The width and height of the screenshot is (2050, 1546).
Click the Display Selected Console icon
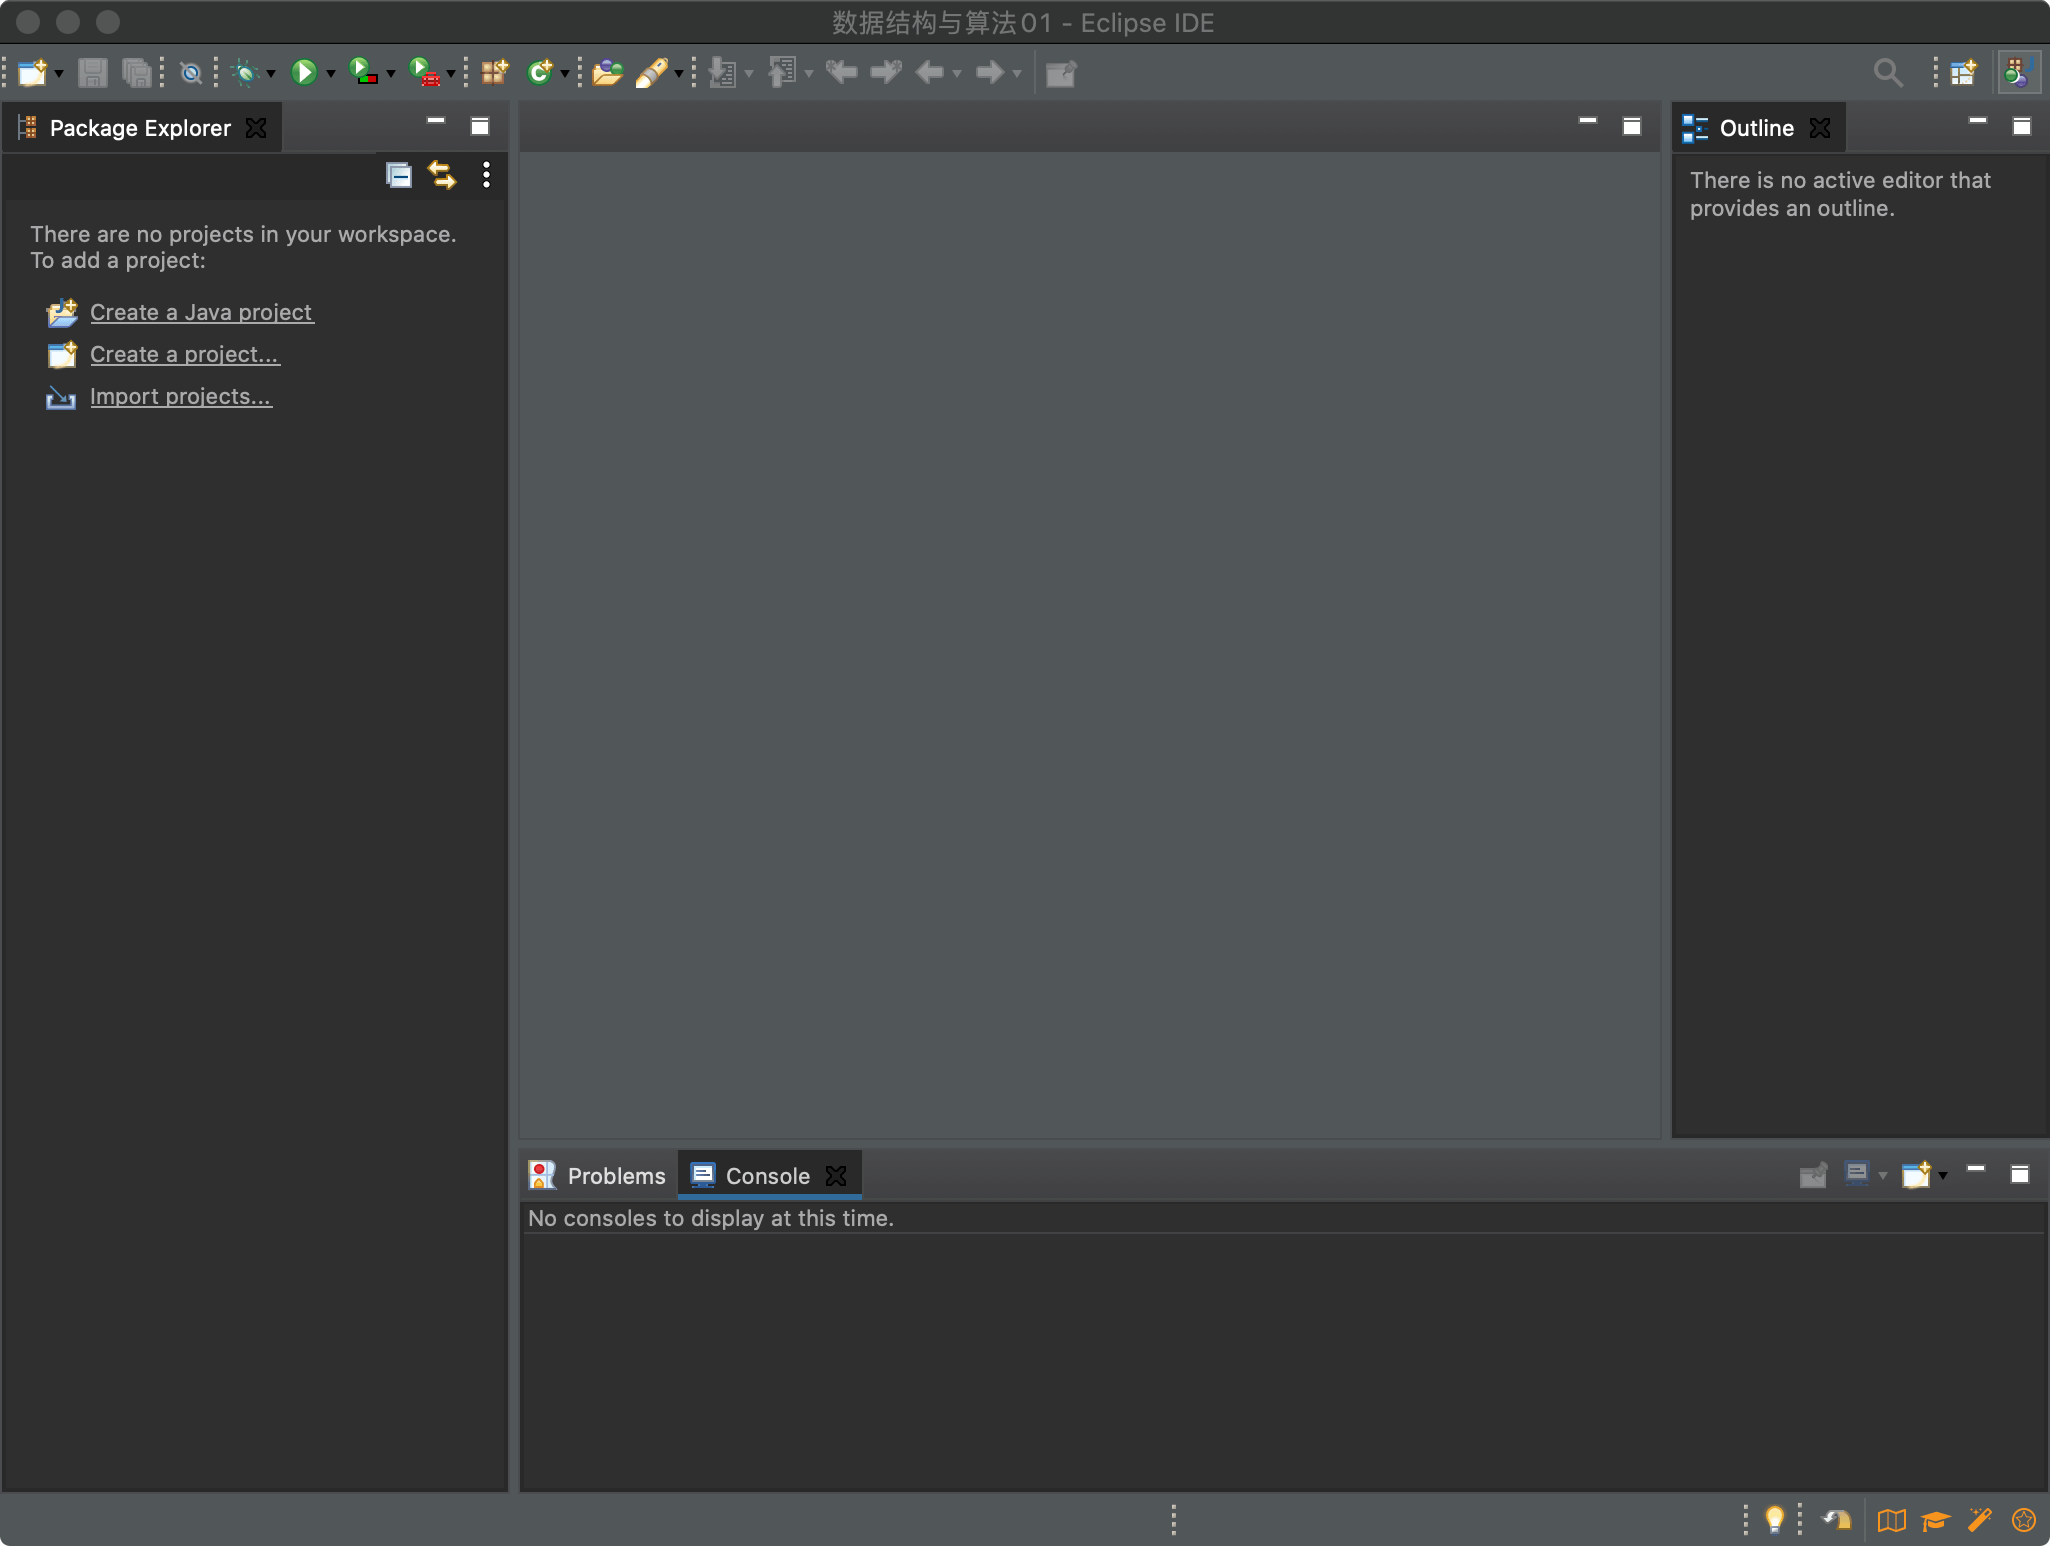pyautogui.click(x=1857, y=1174)
